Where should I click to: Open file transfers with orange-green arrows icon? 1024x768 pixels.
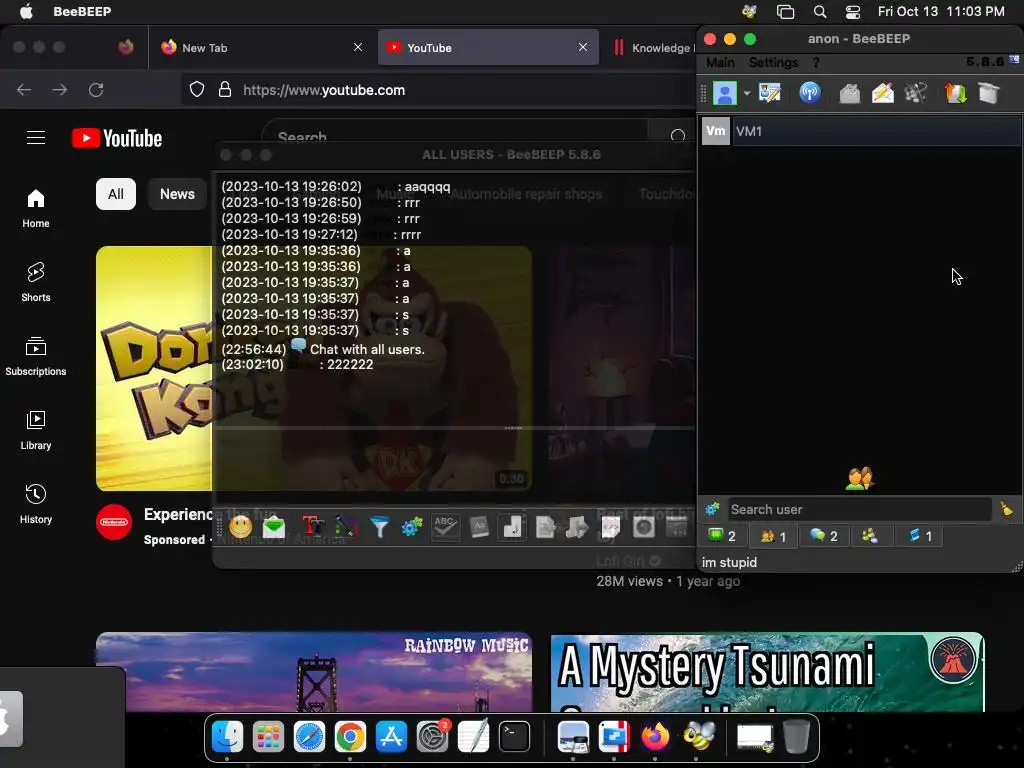pos(955,93)
